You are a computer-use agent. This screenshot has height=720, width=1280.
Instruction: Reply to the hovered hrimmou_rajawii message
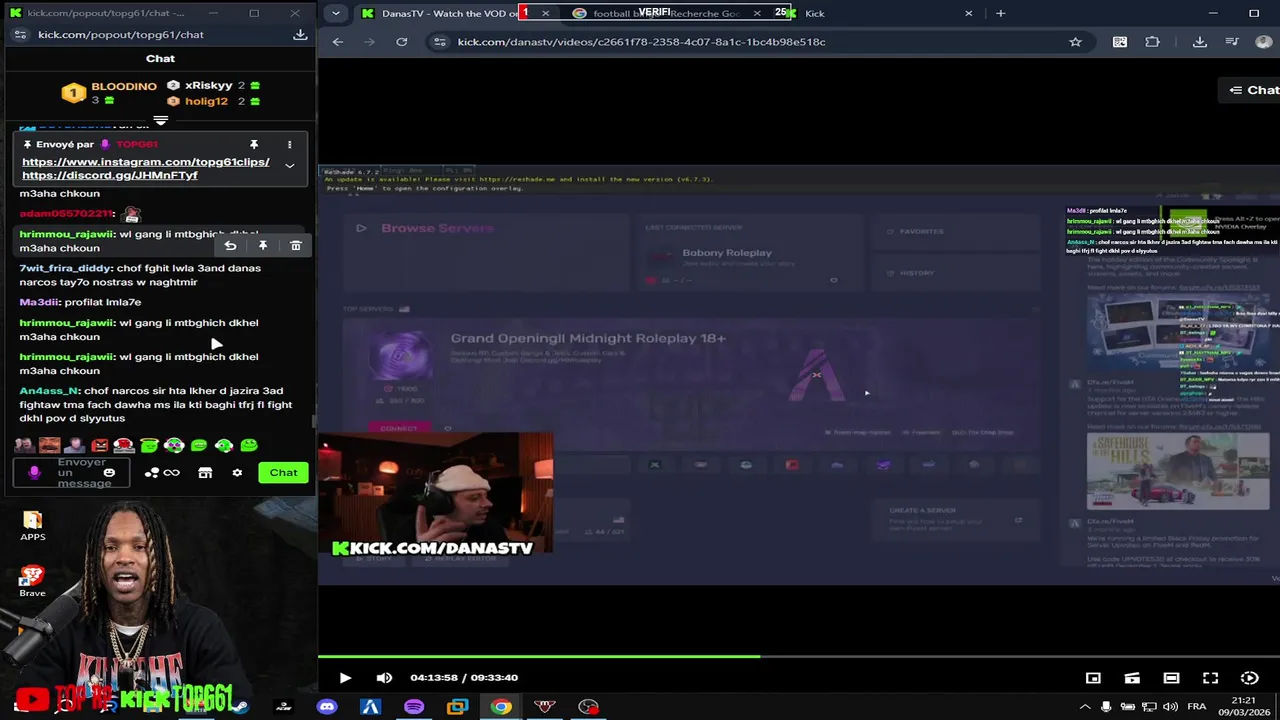pyautogui.click(x=230, y=246)
